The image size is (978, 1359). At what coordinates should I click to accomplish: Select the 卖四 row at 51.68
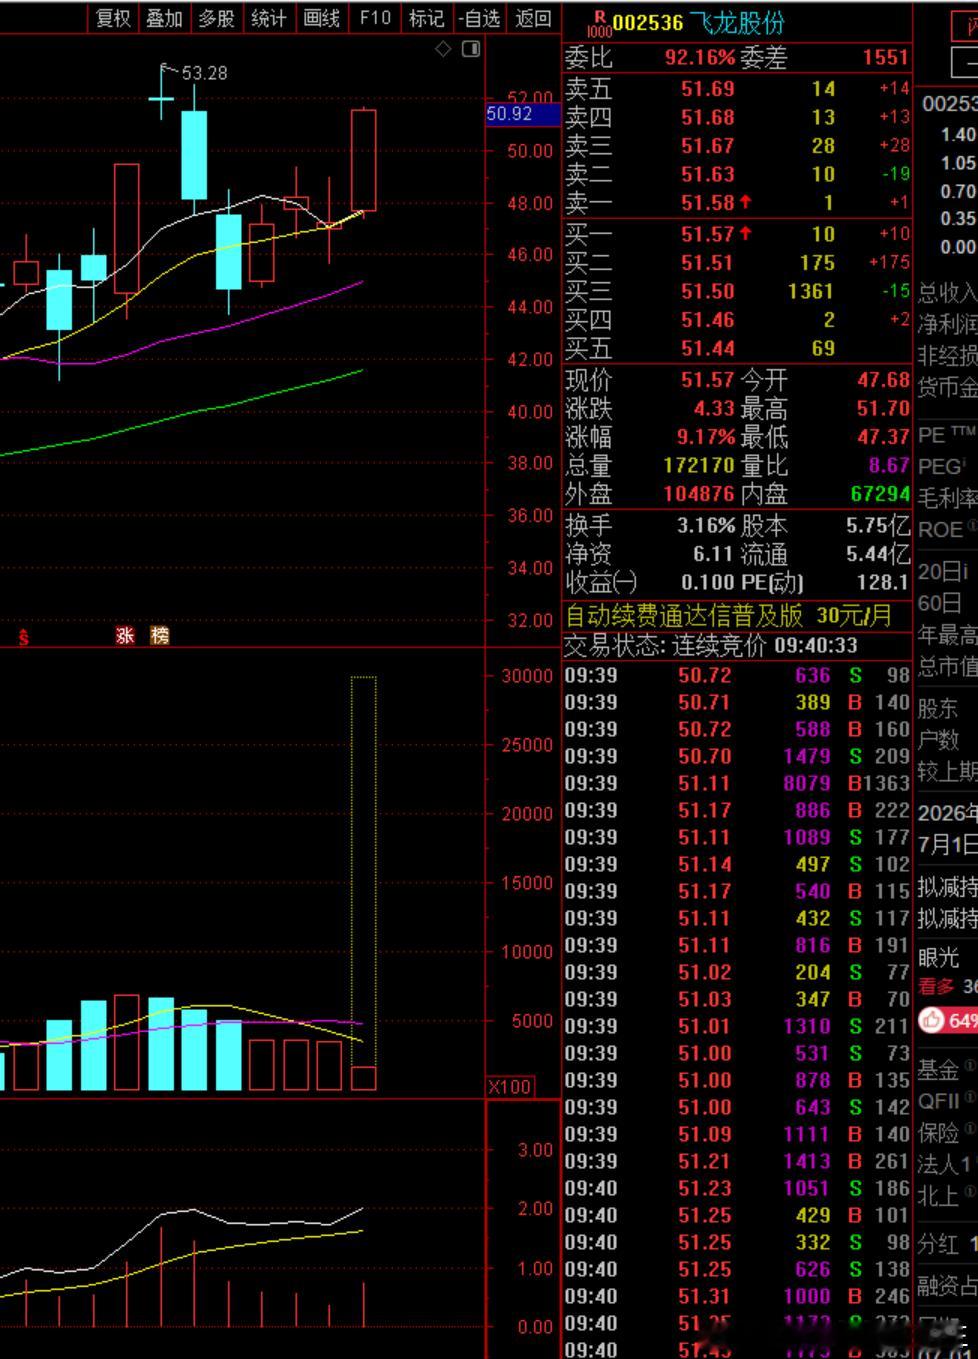738,117
